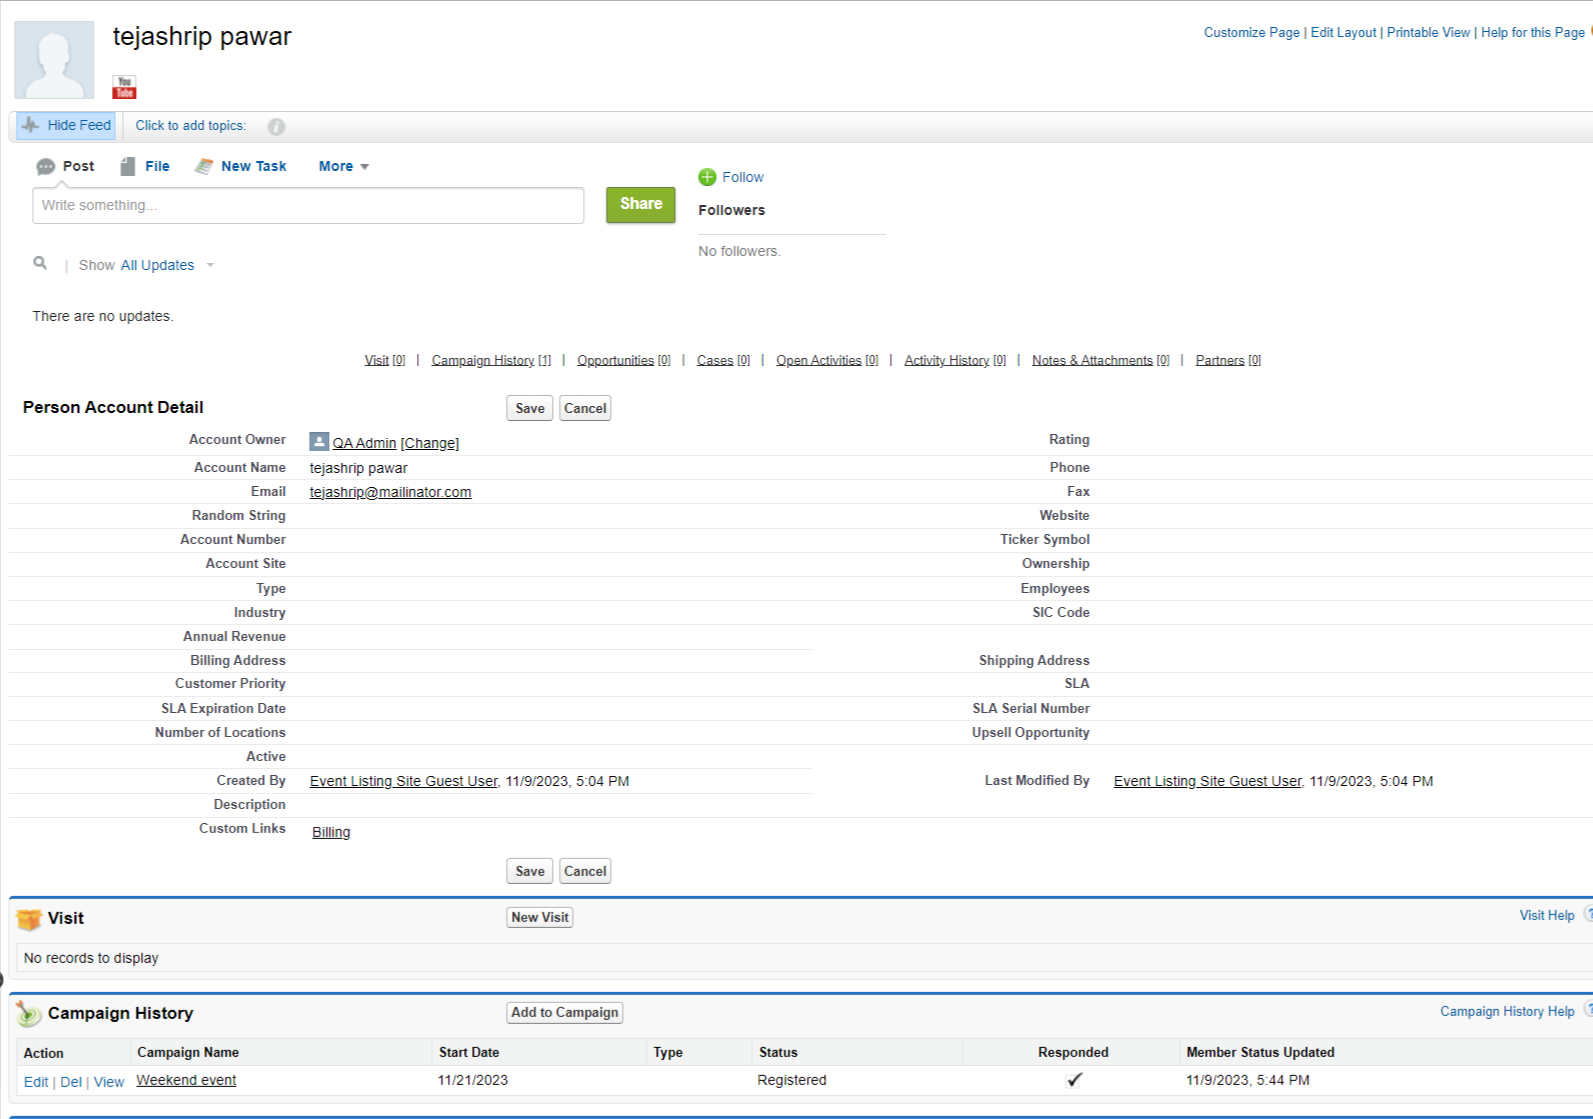This screenshot has height=1119, width=1593.
Task: Click the Account Owner user icon
Action: point(319,442)
